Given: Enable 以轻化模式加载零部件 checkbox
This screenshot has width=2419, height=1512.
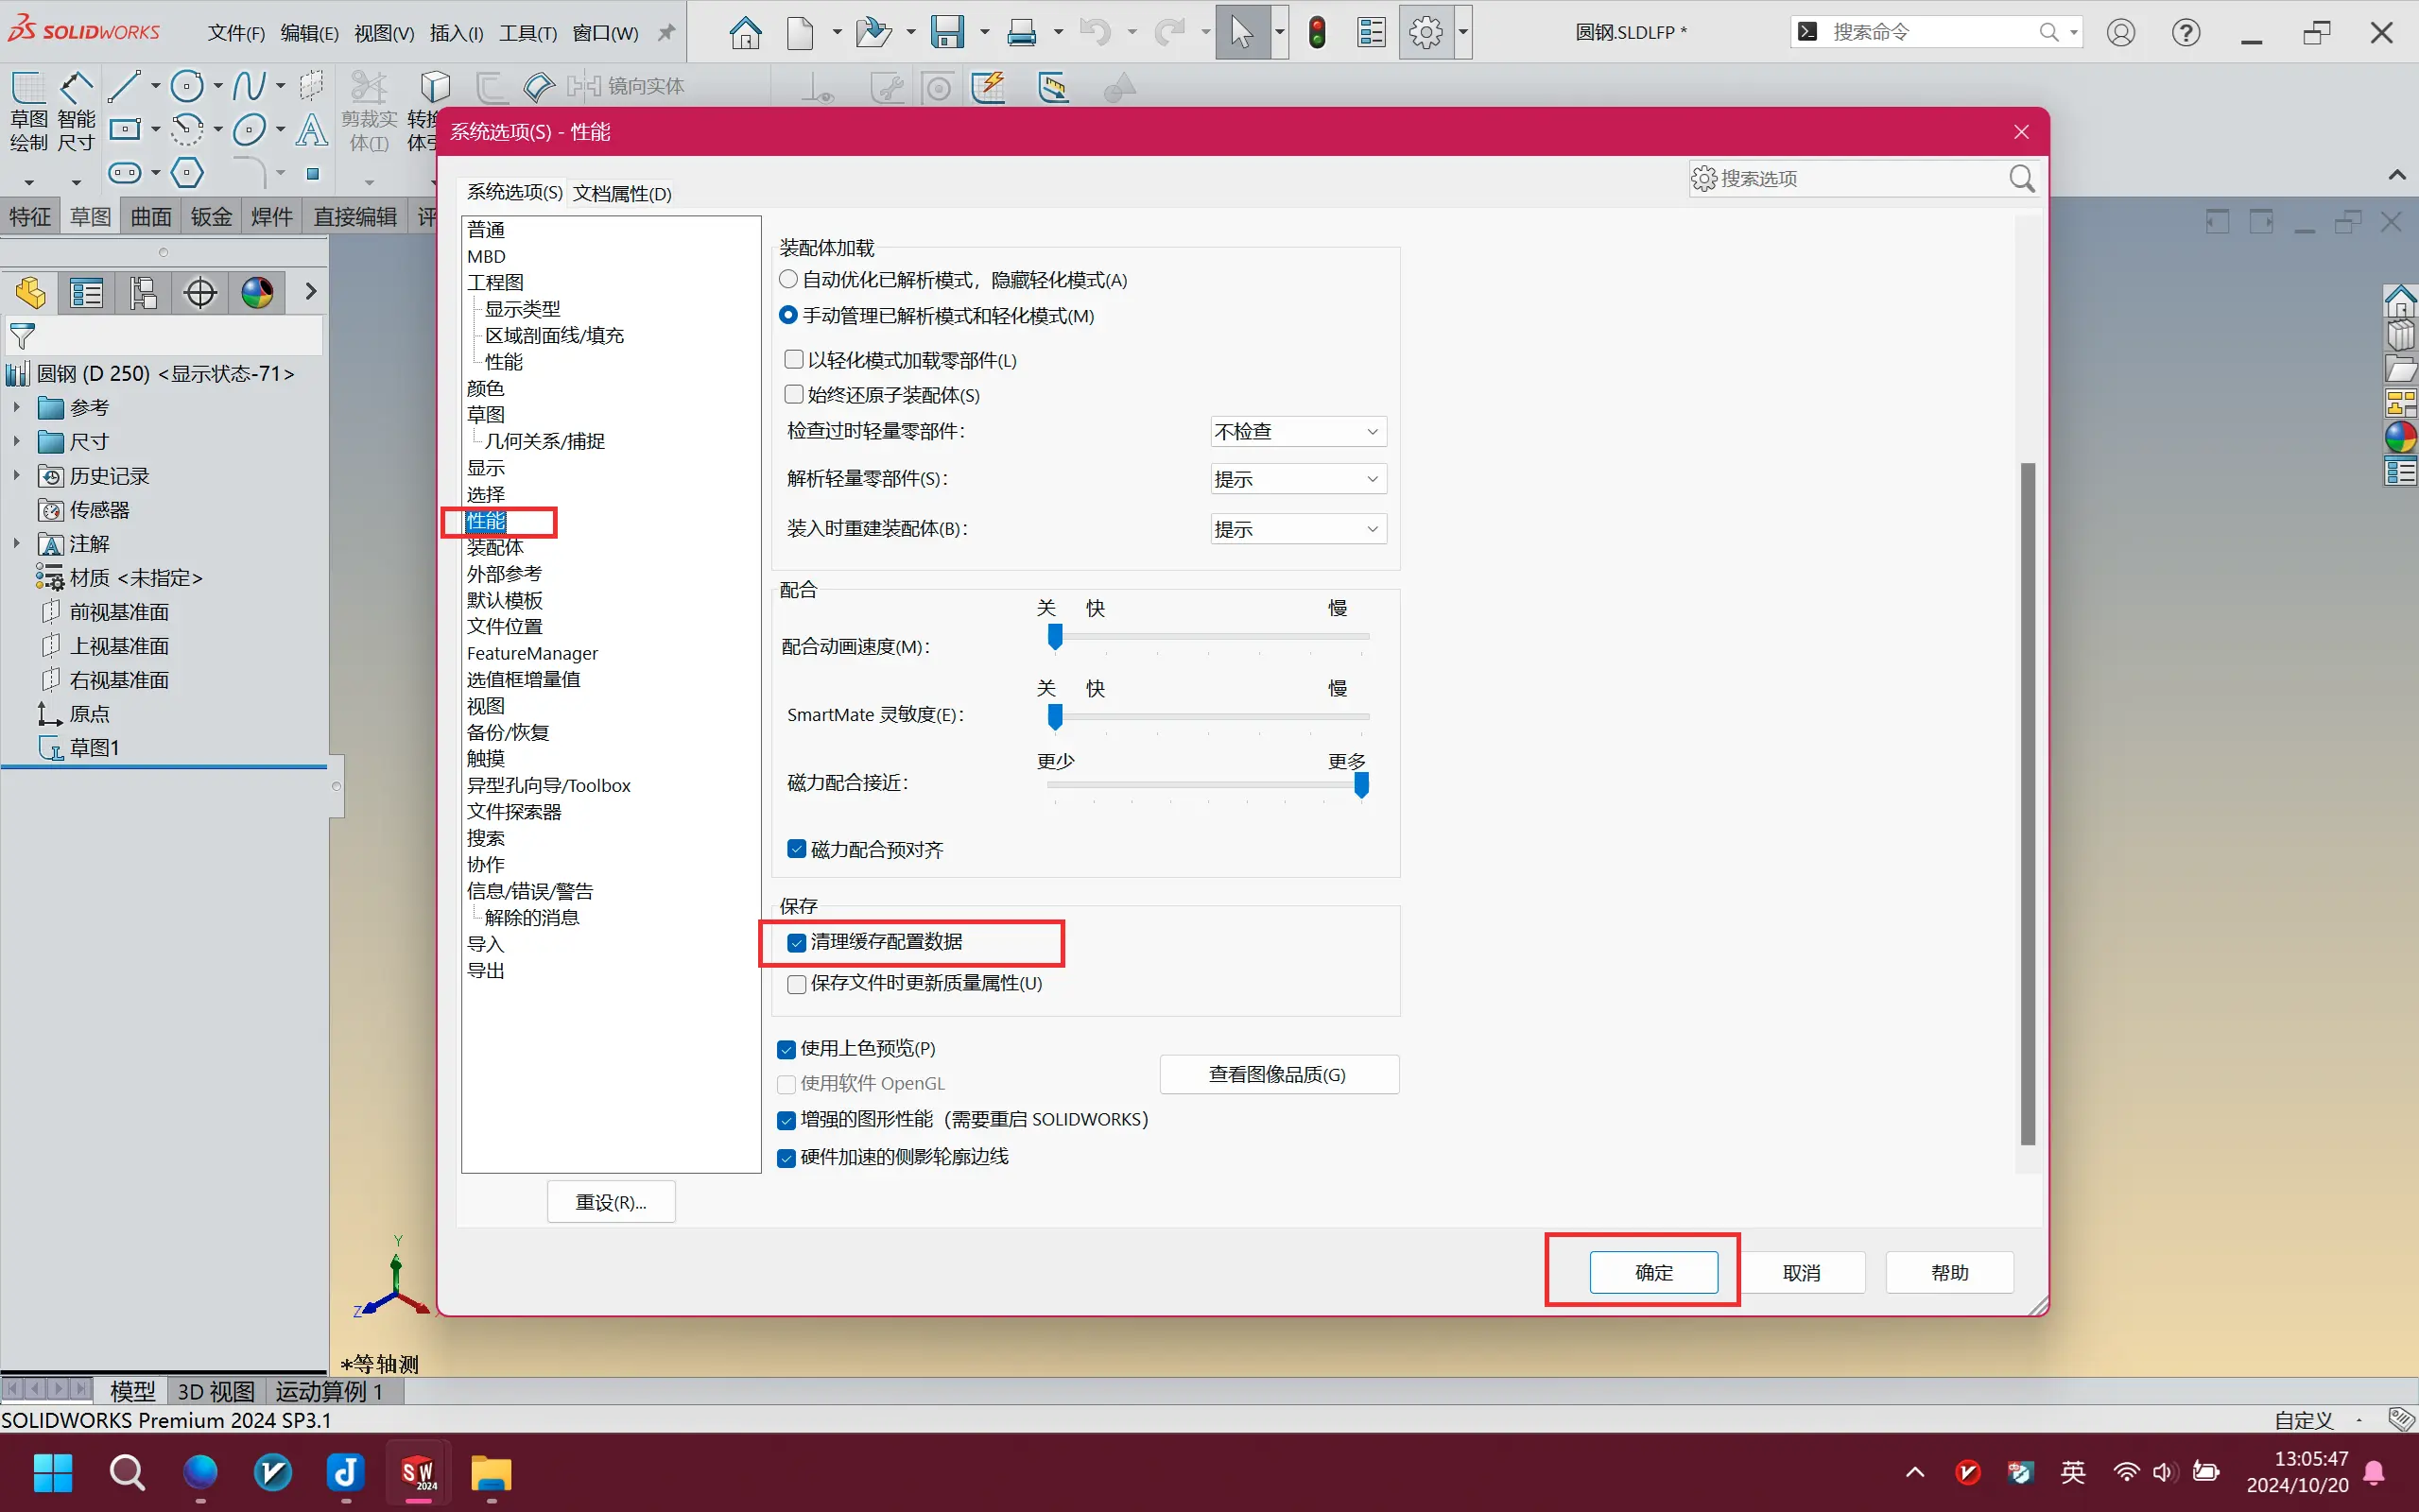Looking at the screenshot, I should pos(794,359).
